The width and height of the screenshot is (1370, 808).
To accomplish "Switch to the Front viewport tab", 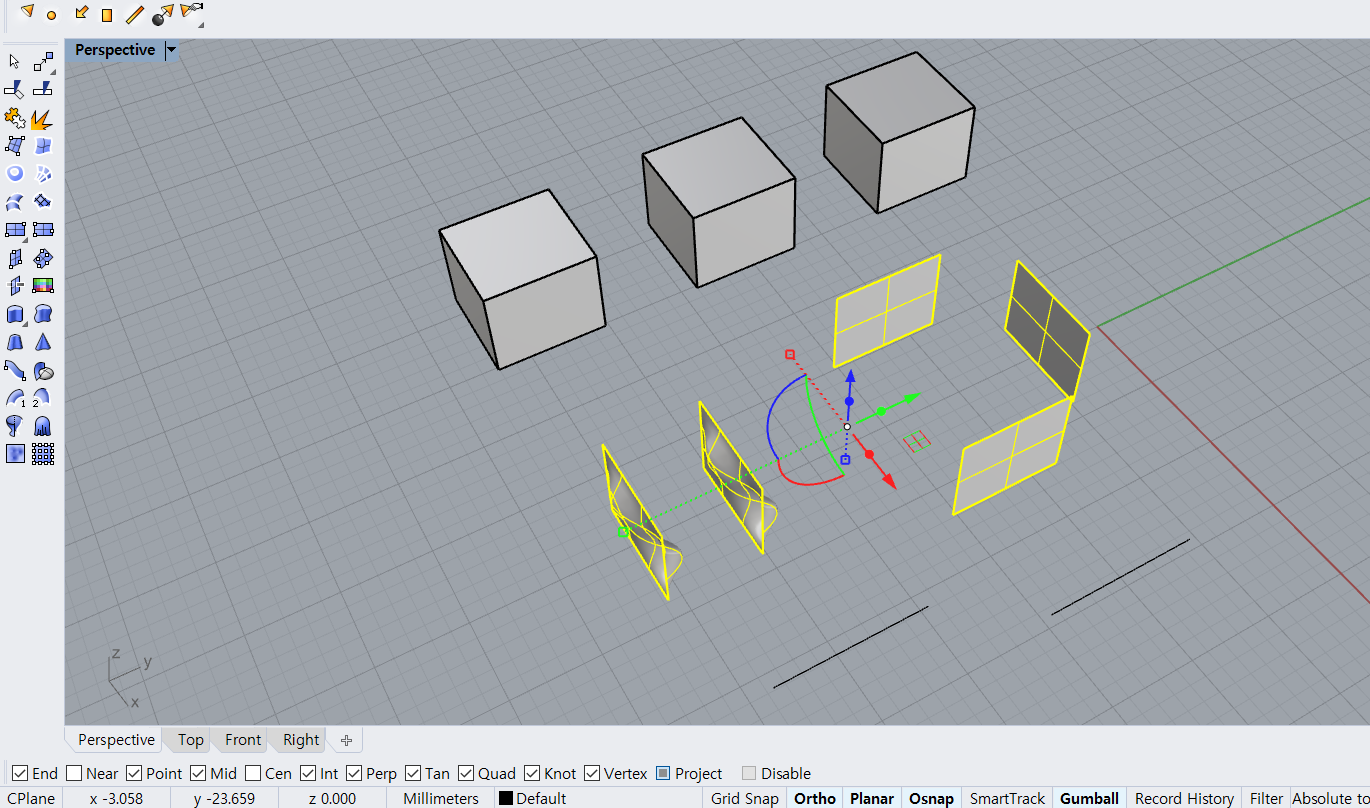I will tap(243, 740).
